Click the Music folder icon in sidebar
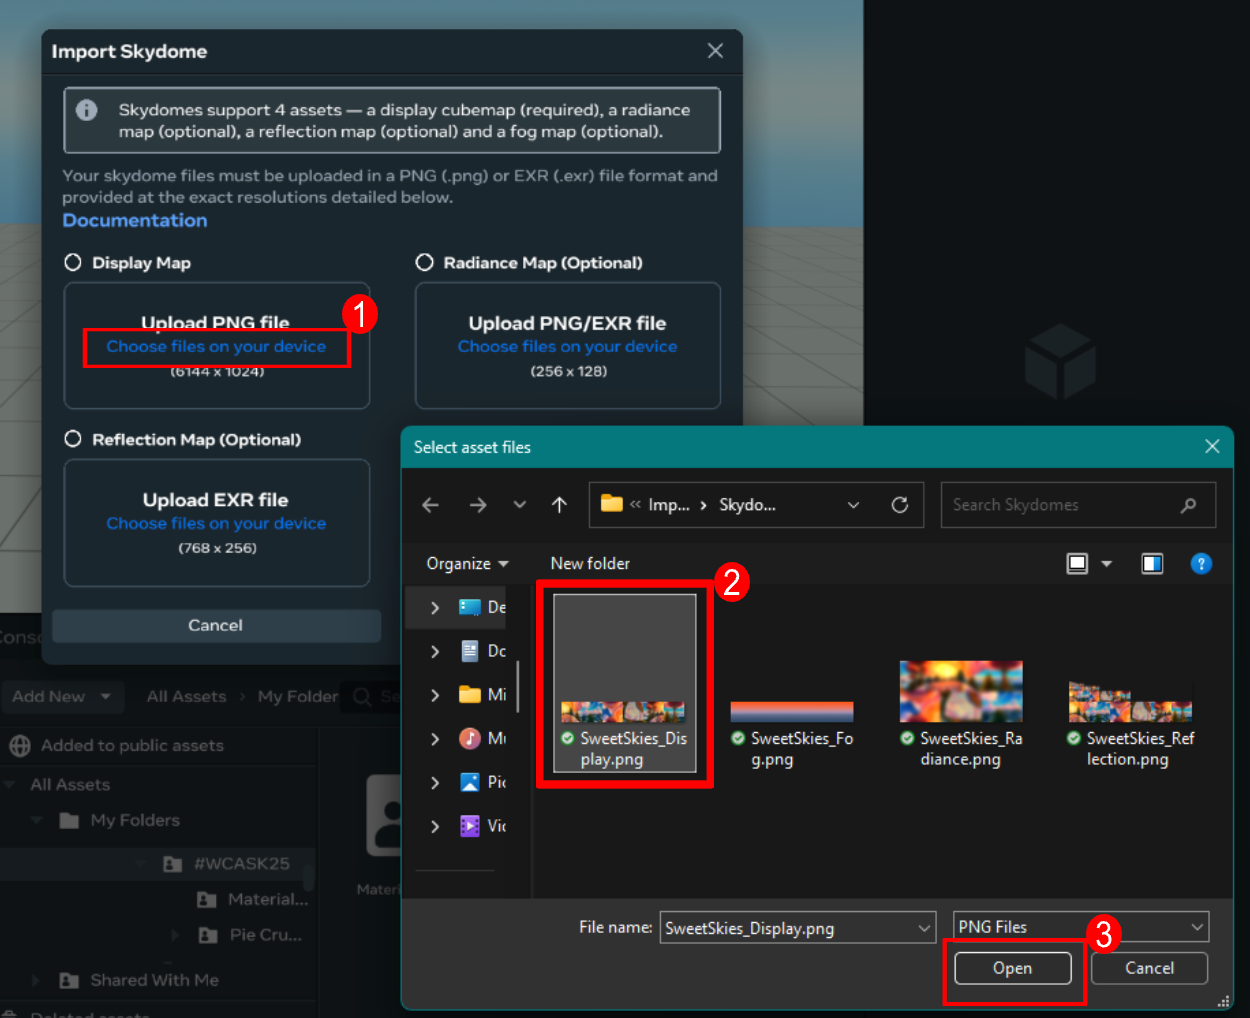The image size is (1250, 1018). pos(469,738)
